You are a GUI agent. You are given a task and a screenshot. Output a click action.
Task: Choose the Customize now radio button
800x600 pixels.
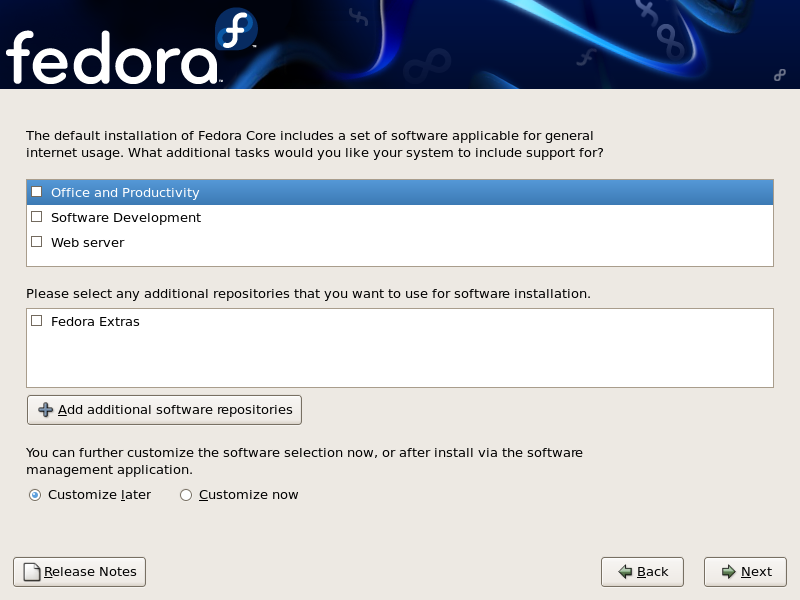[186, 495]
